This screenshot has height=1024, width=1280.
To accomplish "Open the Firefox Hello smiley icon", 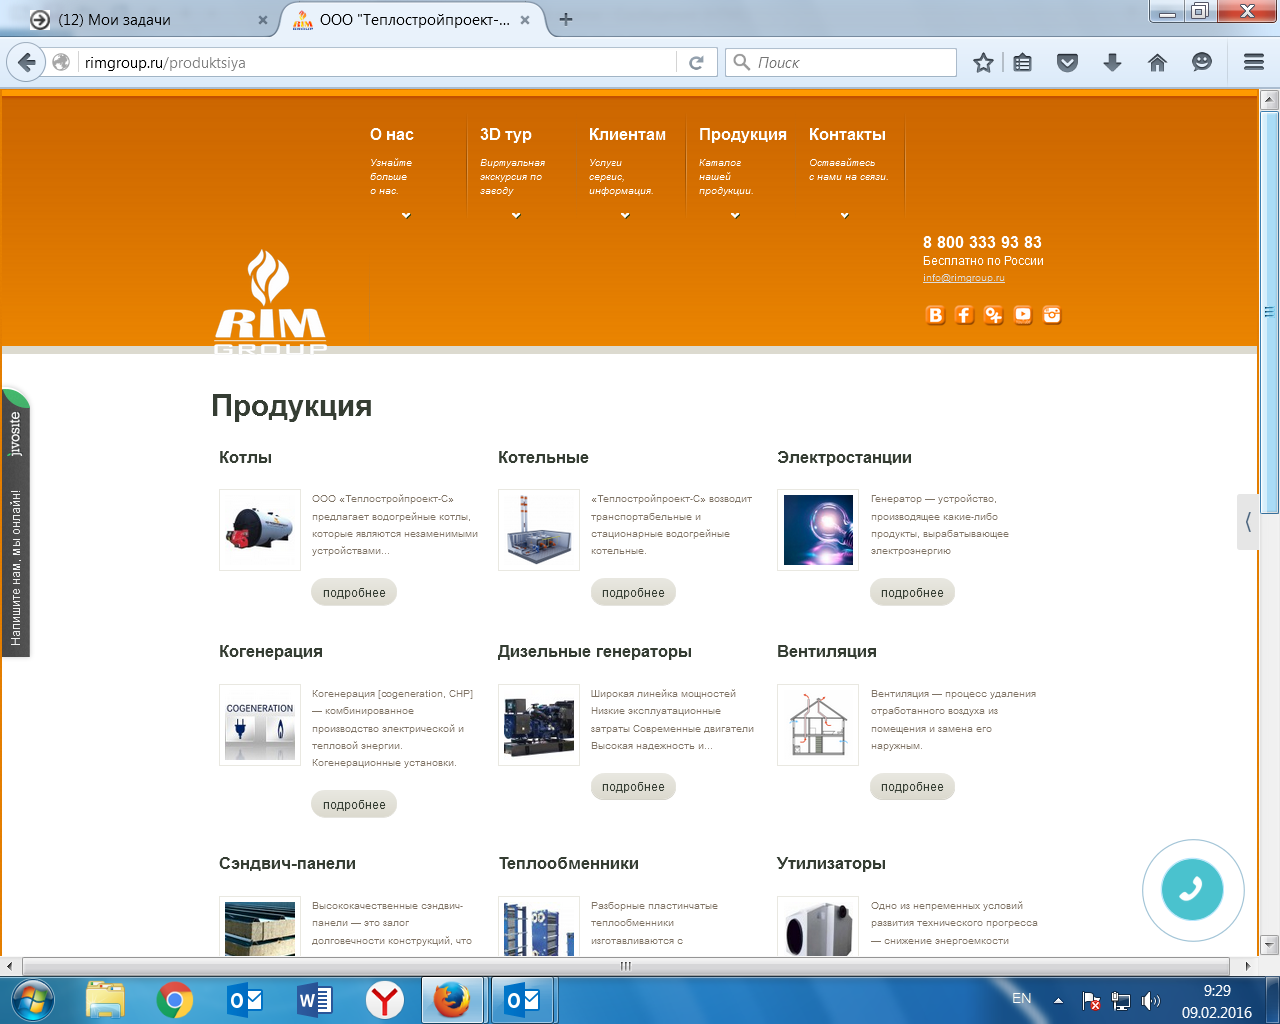I will click(x=1202, y=63).
